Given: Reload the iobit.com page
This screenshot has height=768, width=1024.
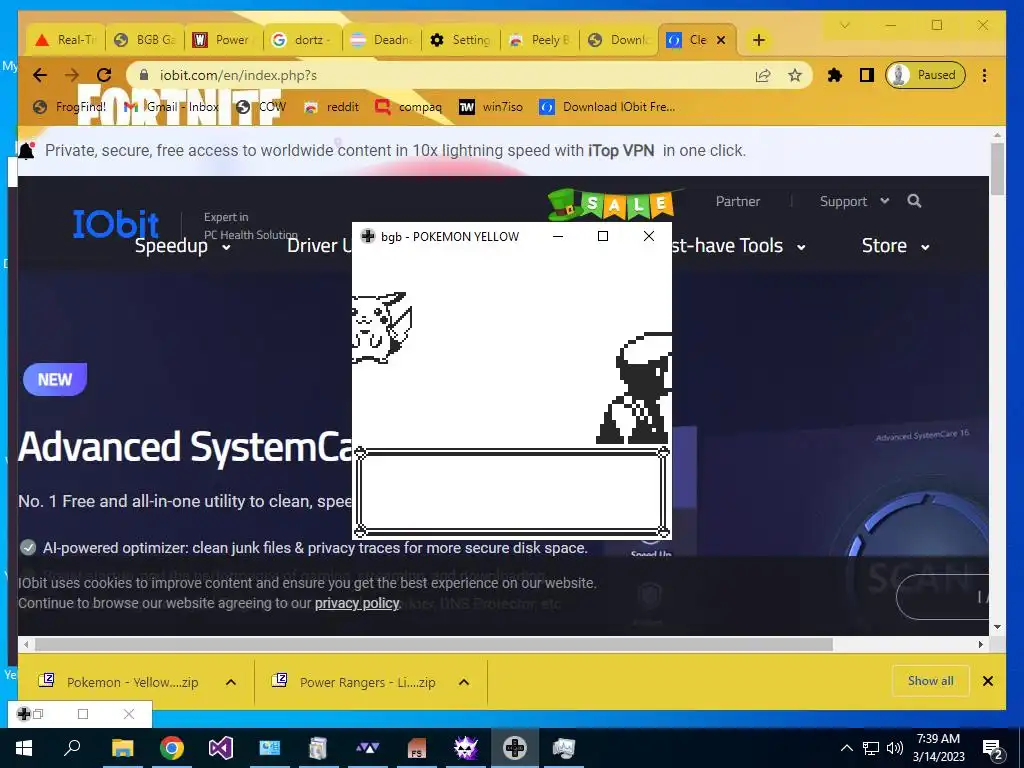Looking at the screenshot, I should [104, 75].
